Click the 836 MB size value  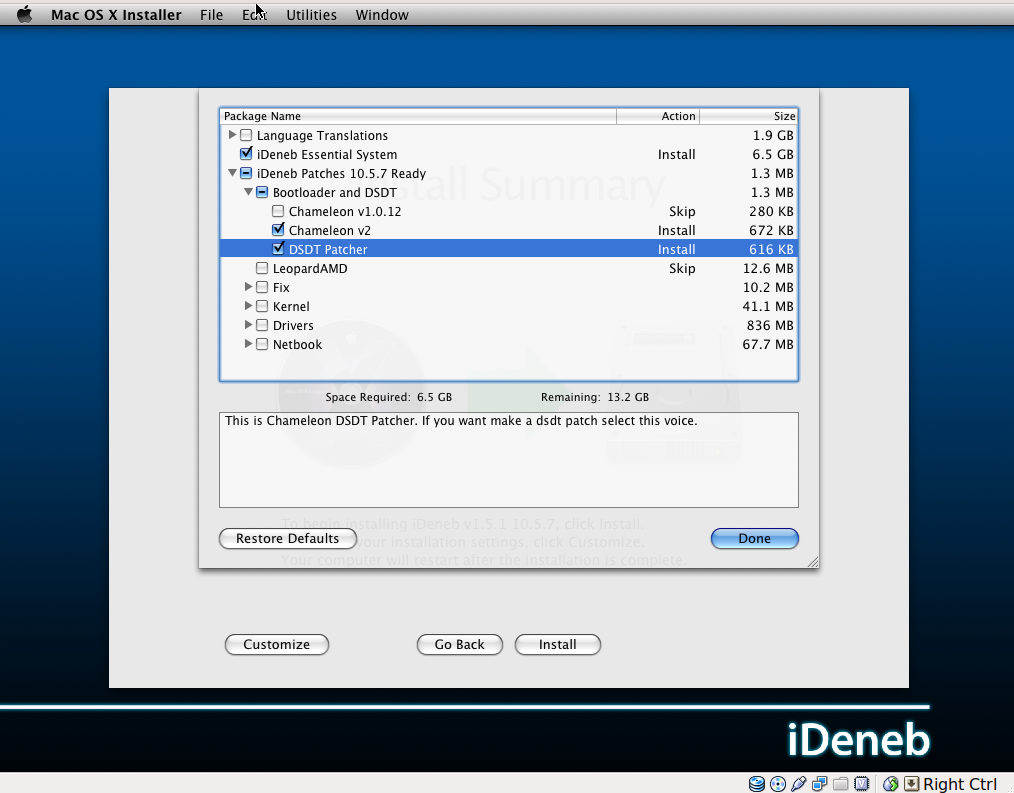[x=770, y=325]
